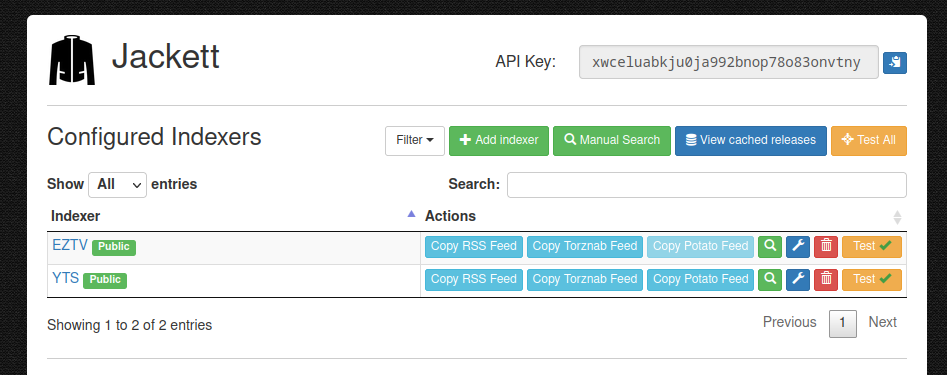Open YTS configuration with wrench icon
The width and height of the screenshot is (947, 375).
click(x=798, y=280)
